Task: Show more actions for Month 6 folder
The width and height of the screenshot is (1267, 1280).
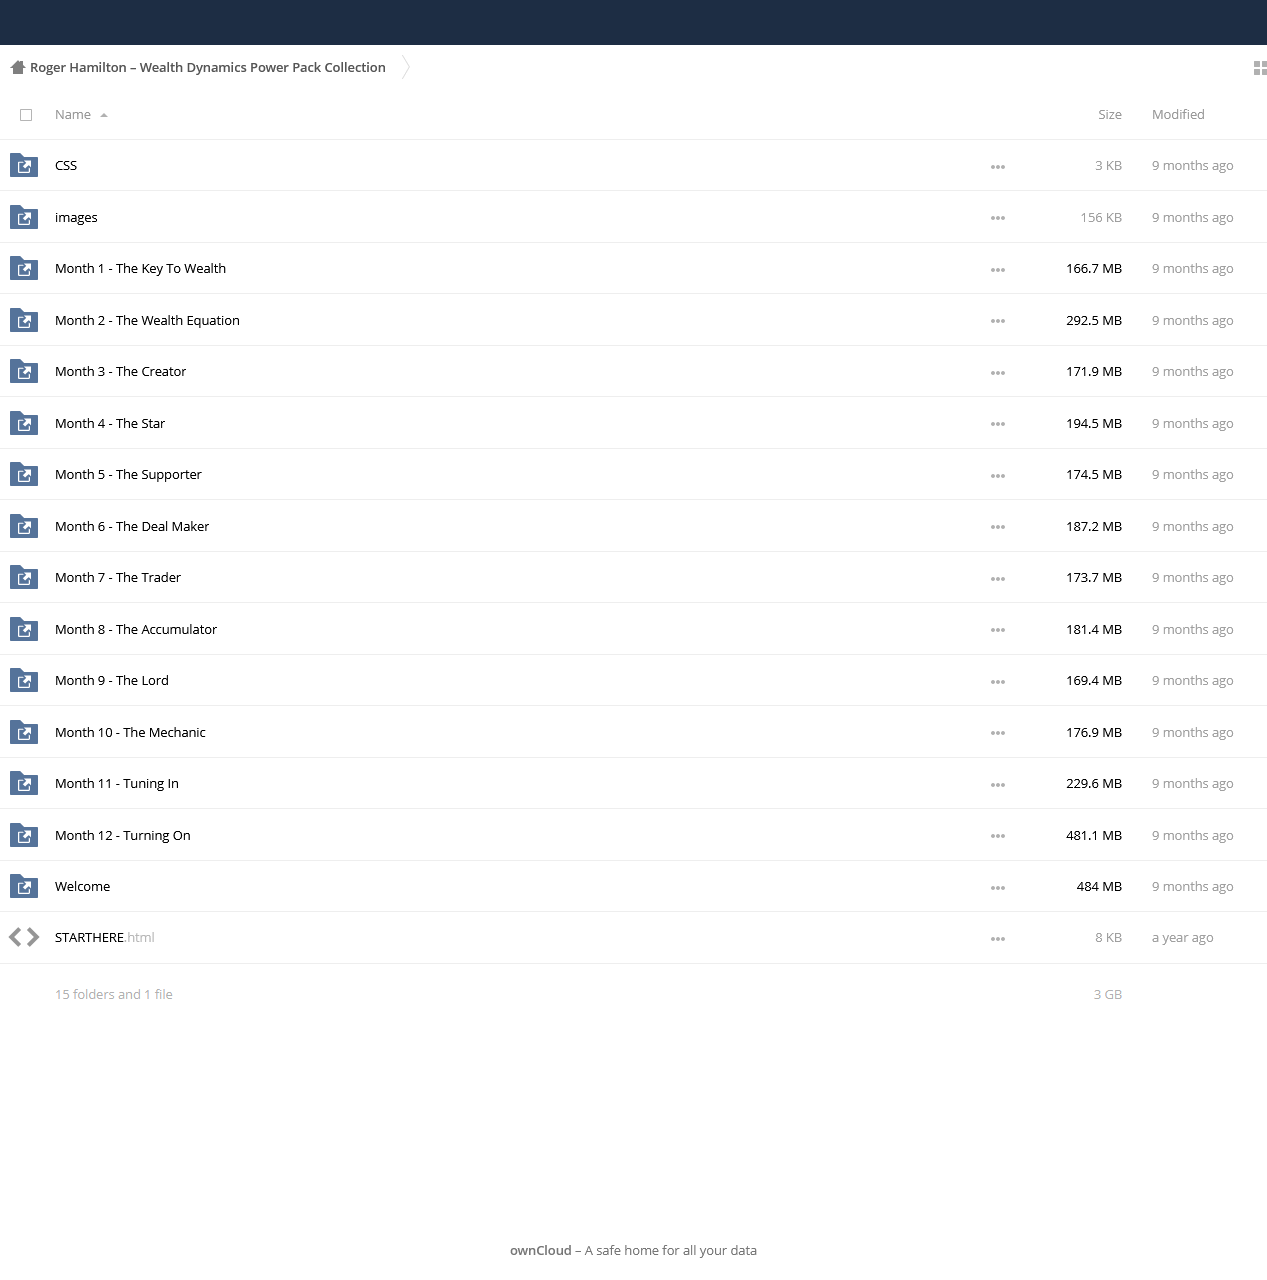Action: coord(998,527)
